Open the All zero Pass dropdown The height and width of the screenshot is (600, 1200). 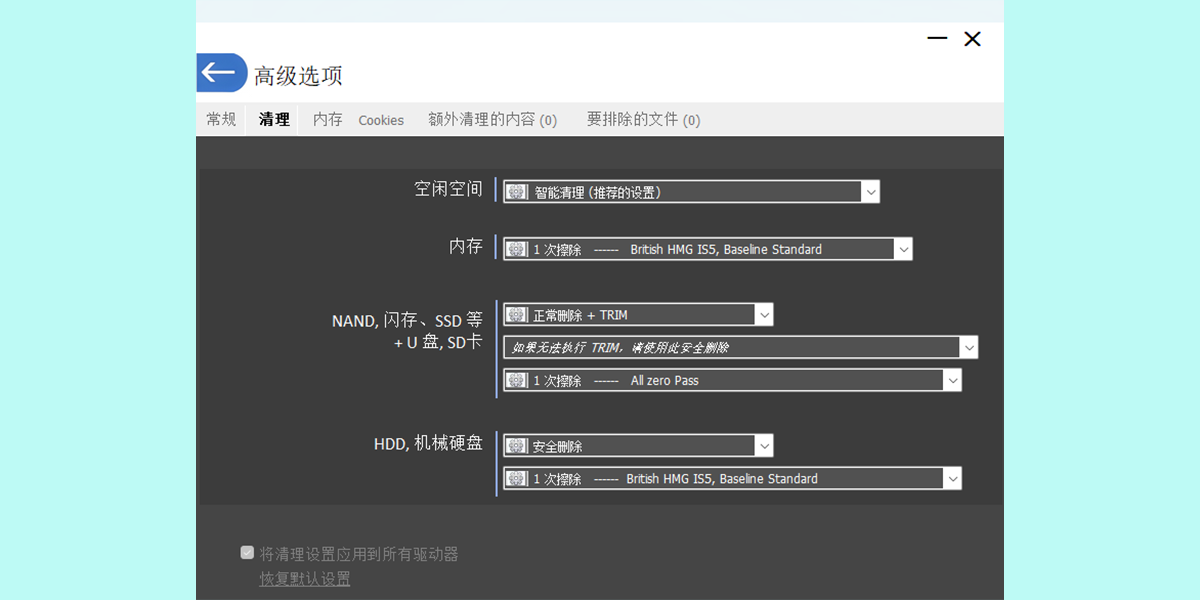pos(951,380)
